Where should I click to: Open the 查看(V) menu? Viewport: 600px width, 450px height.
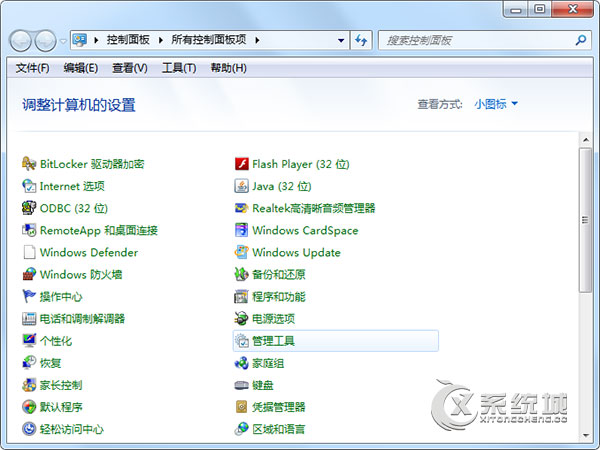point(130,68)
